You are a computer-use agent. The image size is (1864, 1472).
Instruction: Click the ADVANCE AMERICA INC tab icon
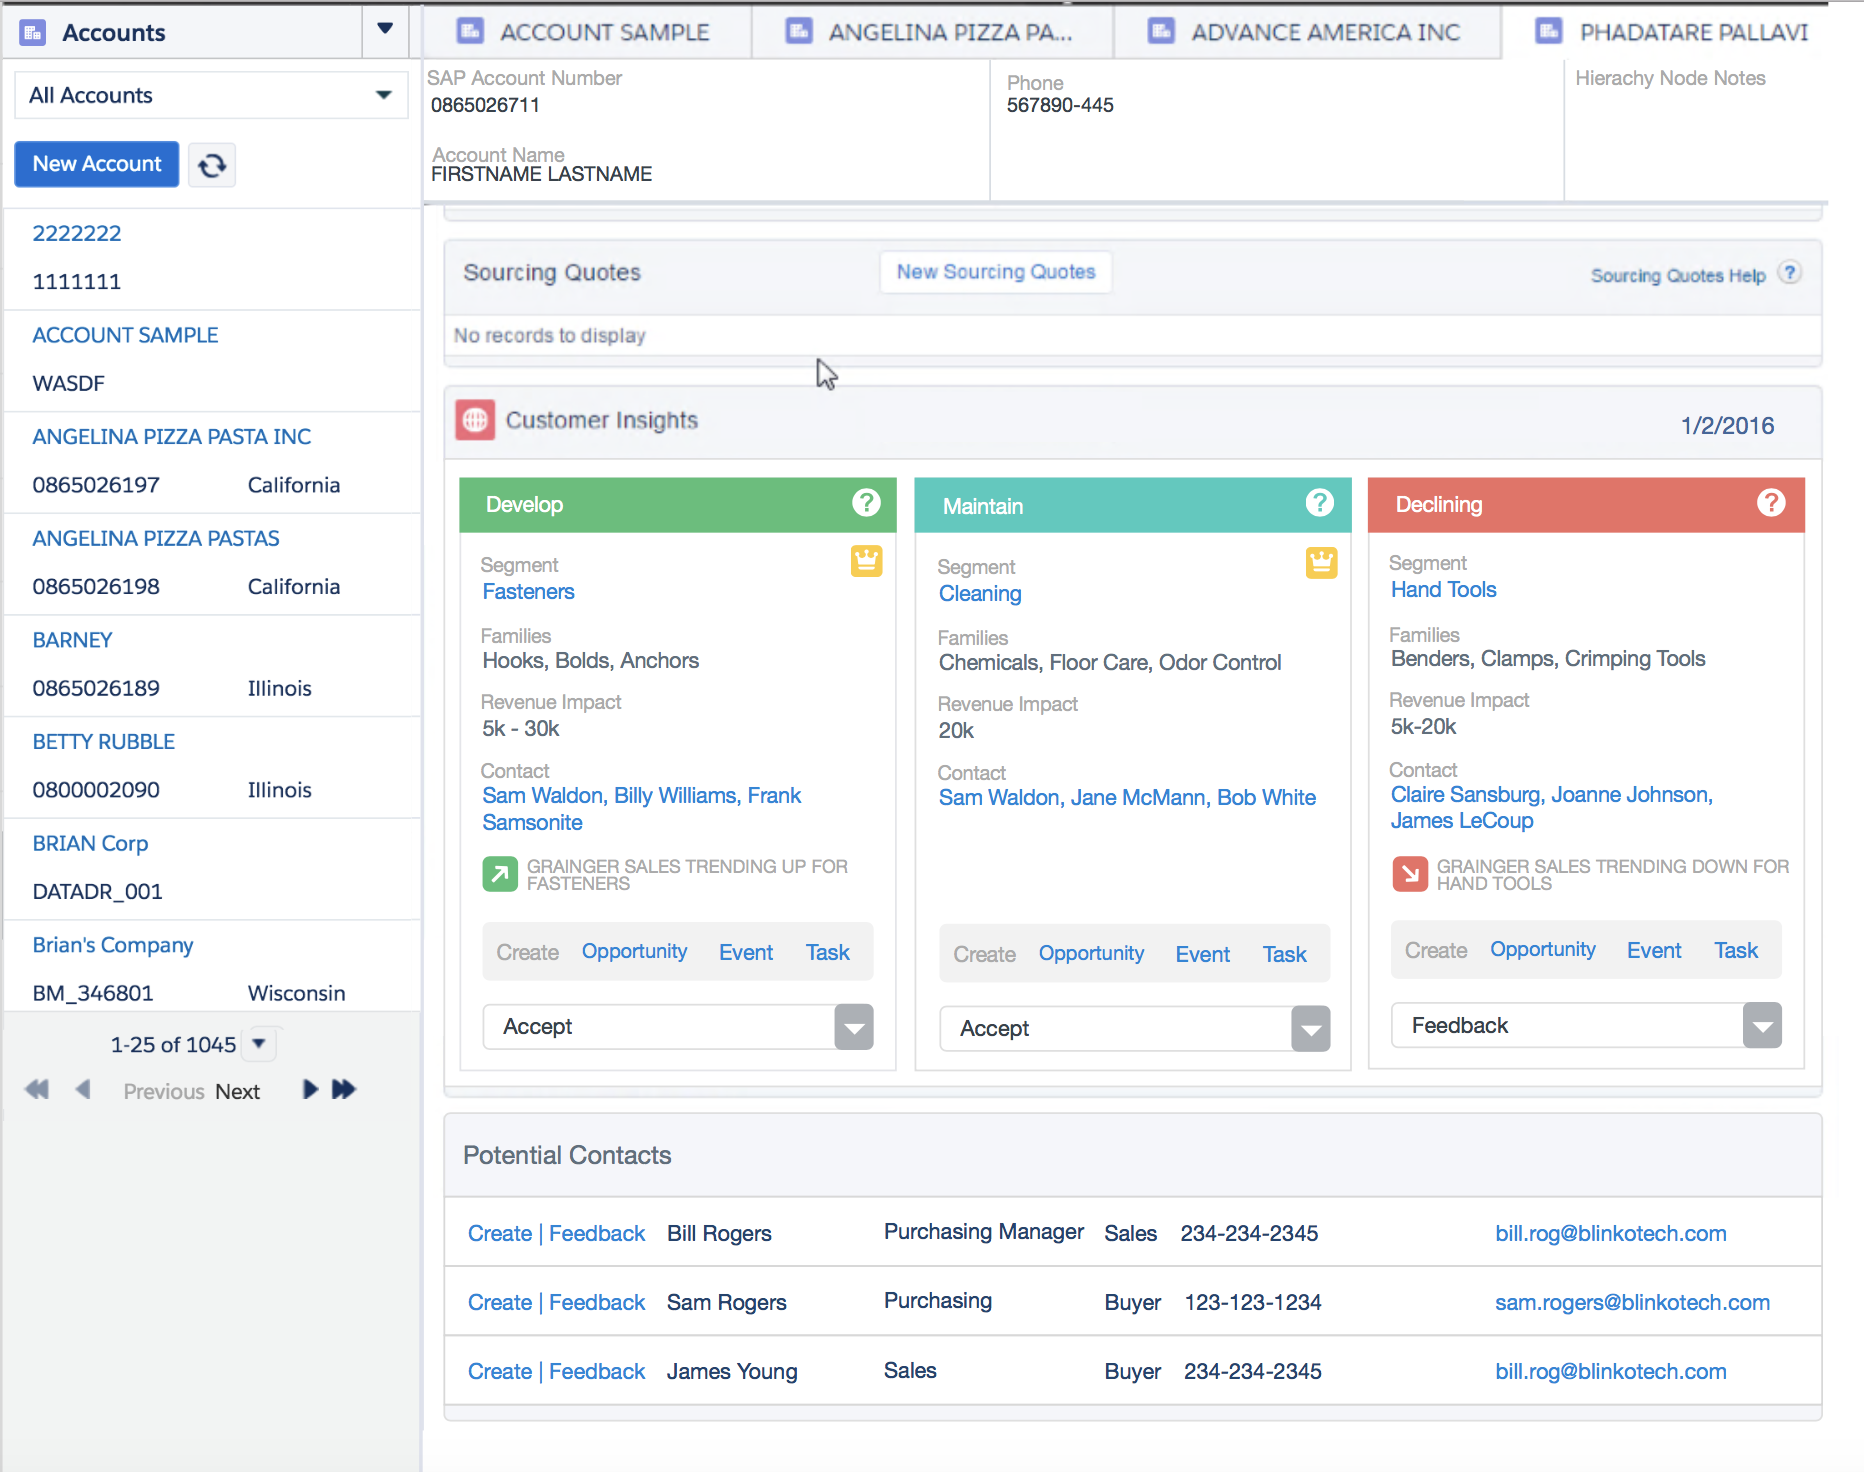tap(1161, 31)
